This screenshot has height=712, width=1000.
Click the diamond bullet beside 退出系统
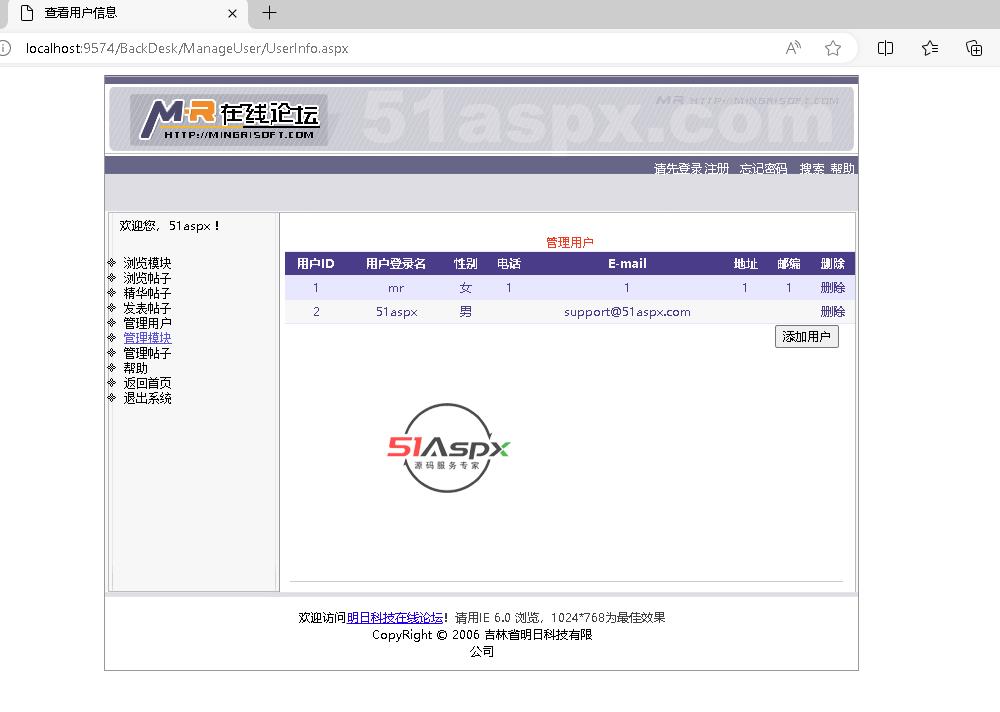(112, 397)
